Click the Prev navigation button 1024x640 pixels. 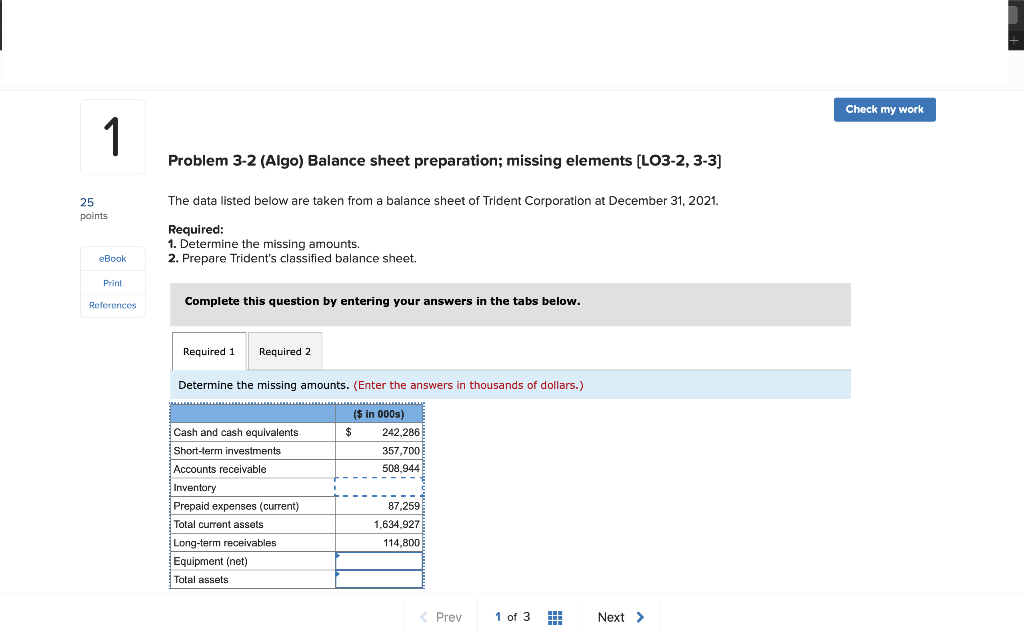pos(443,617)
